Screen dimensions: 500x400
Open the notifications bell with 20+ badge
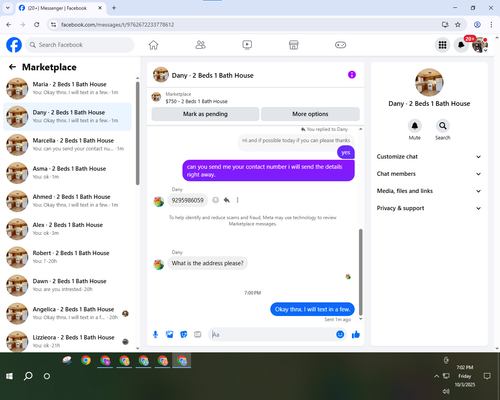[461, 45]
